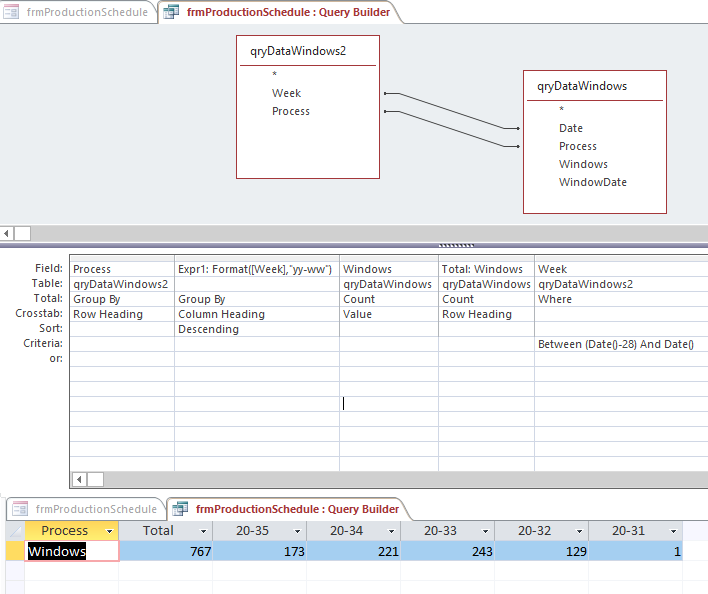Open the 20-35 column header dropdown arrow
Image resolution: width=708 pixels, height=594 pixels.
pyautogui.click(x=298, y=531)
